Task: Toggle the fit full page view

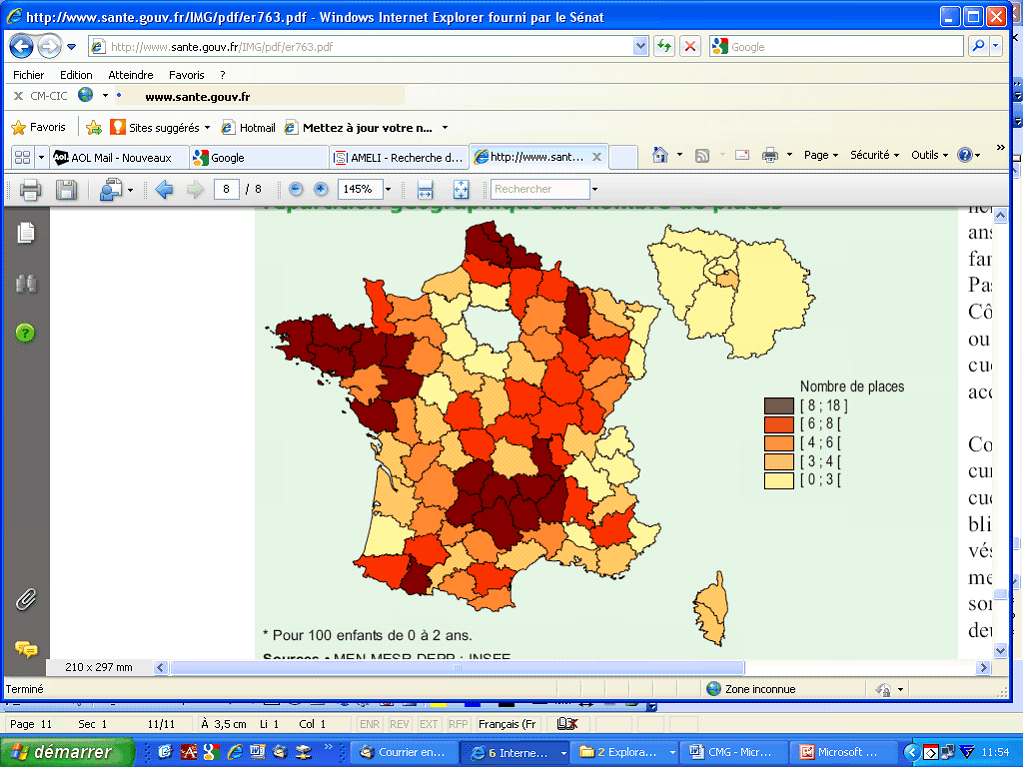Action: pyautogui.click(x=461, y=189)
